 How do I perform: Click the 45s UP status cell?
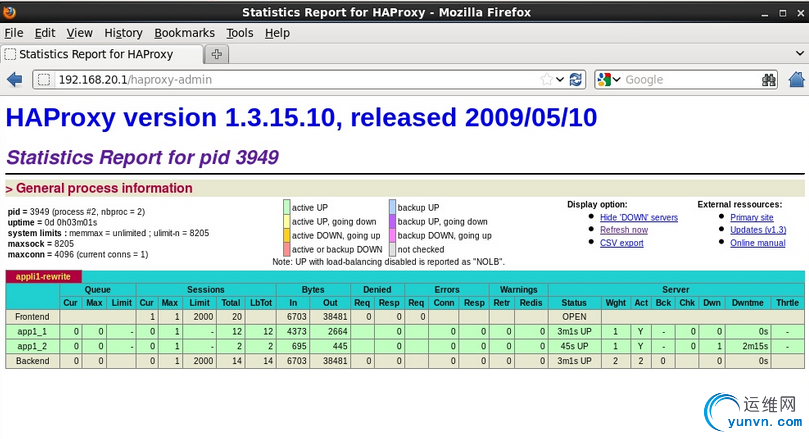(574, 346)
